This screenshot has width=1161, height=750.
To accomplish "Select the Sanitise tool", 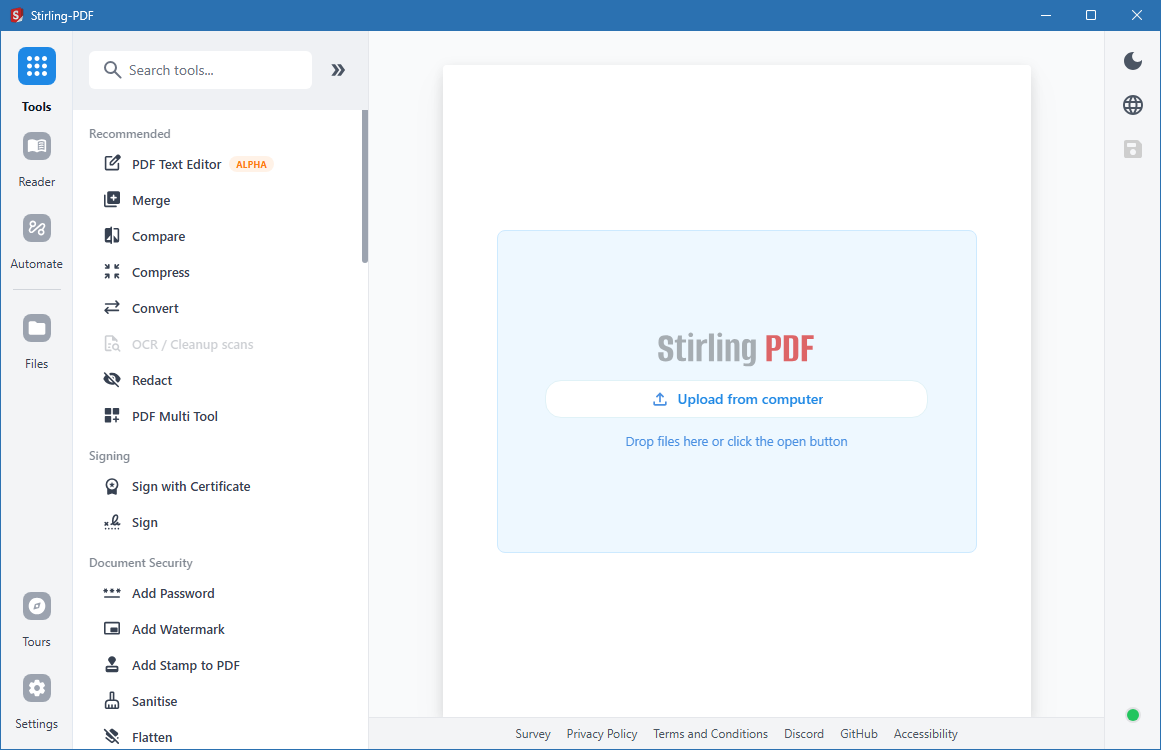I will (157, 700).
